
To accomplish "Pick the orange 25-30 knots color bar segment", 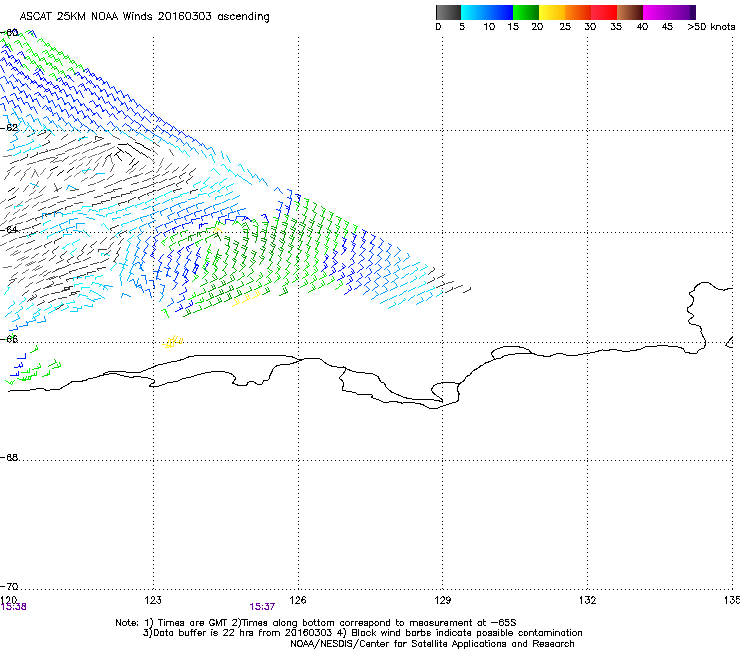I will click(578, 12).
